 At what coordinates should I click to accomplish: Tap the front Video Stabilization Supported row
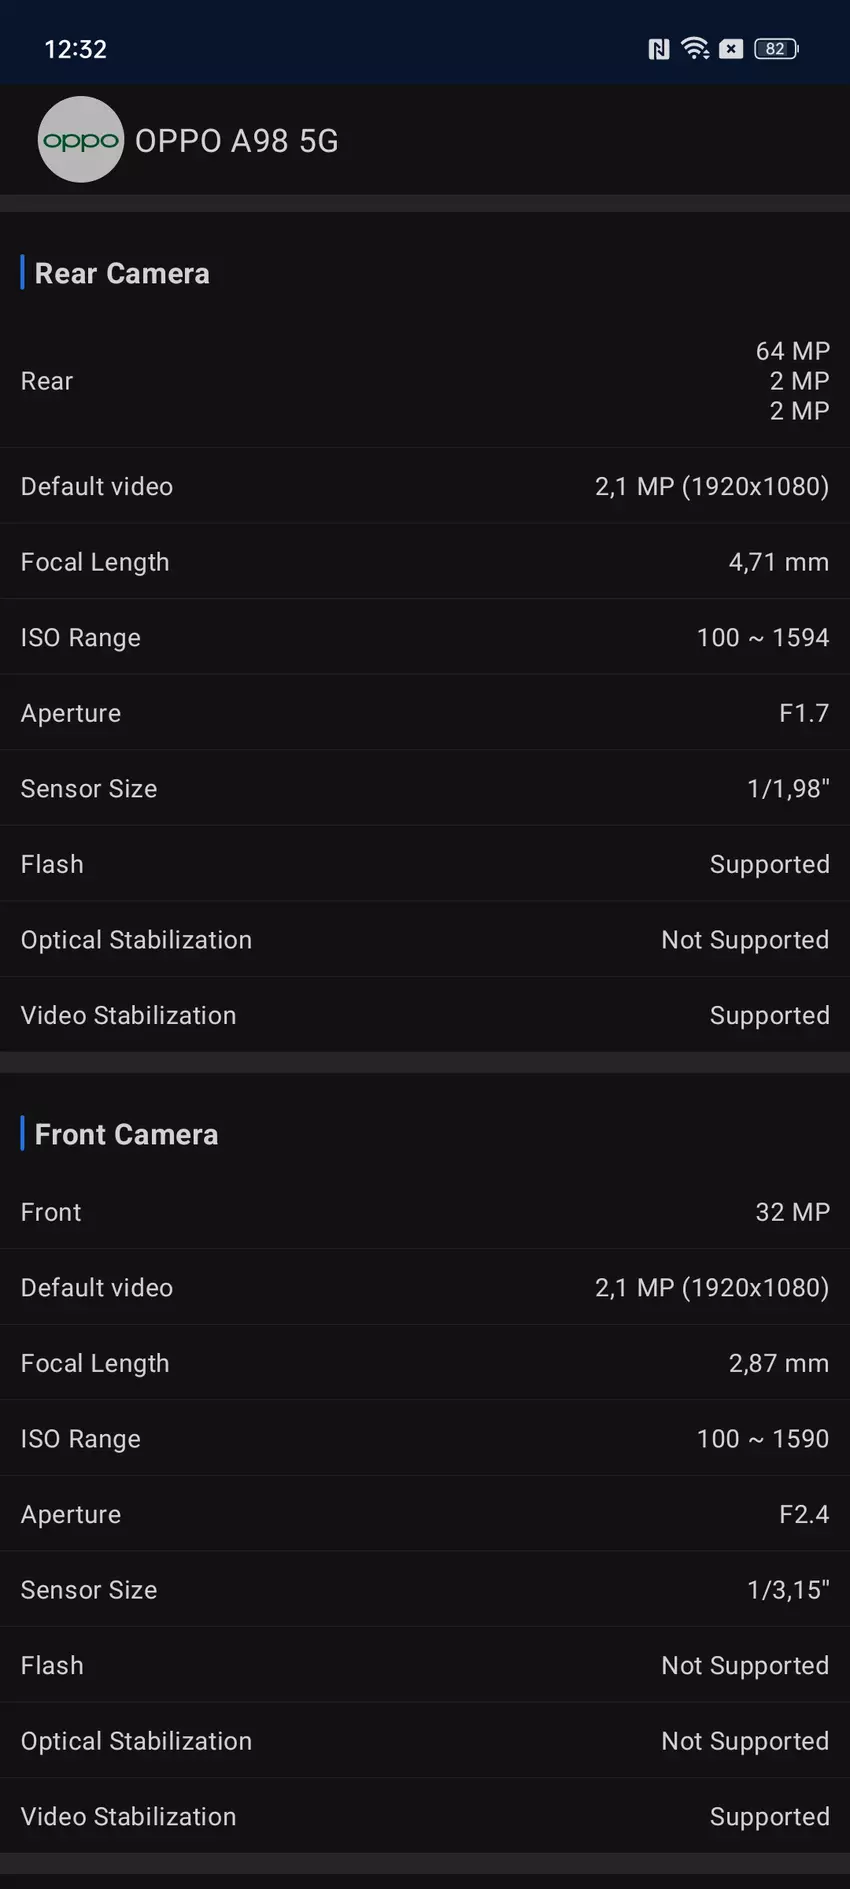pyautogui.click(x=425, y=1816)
